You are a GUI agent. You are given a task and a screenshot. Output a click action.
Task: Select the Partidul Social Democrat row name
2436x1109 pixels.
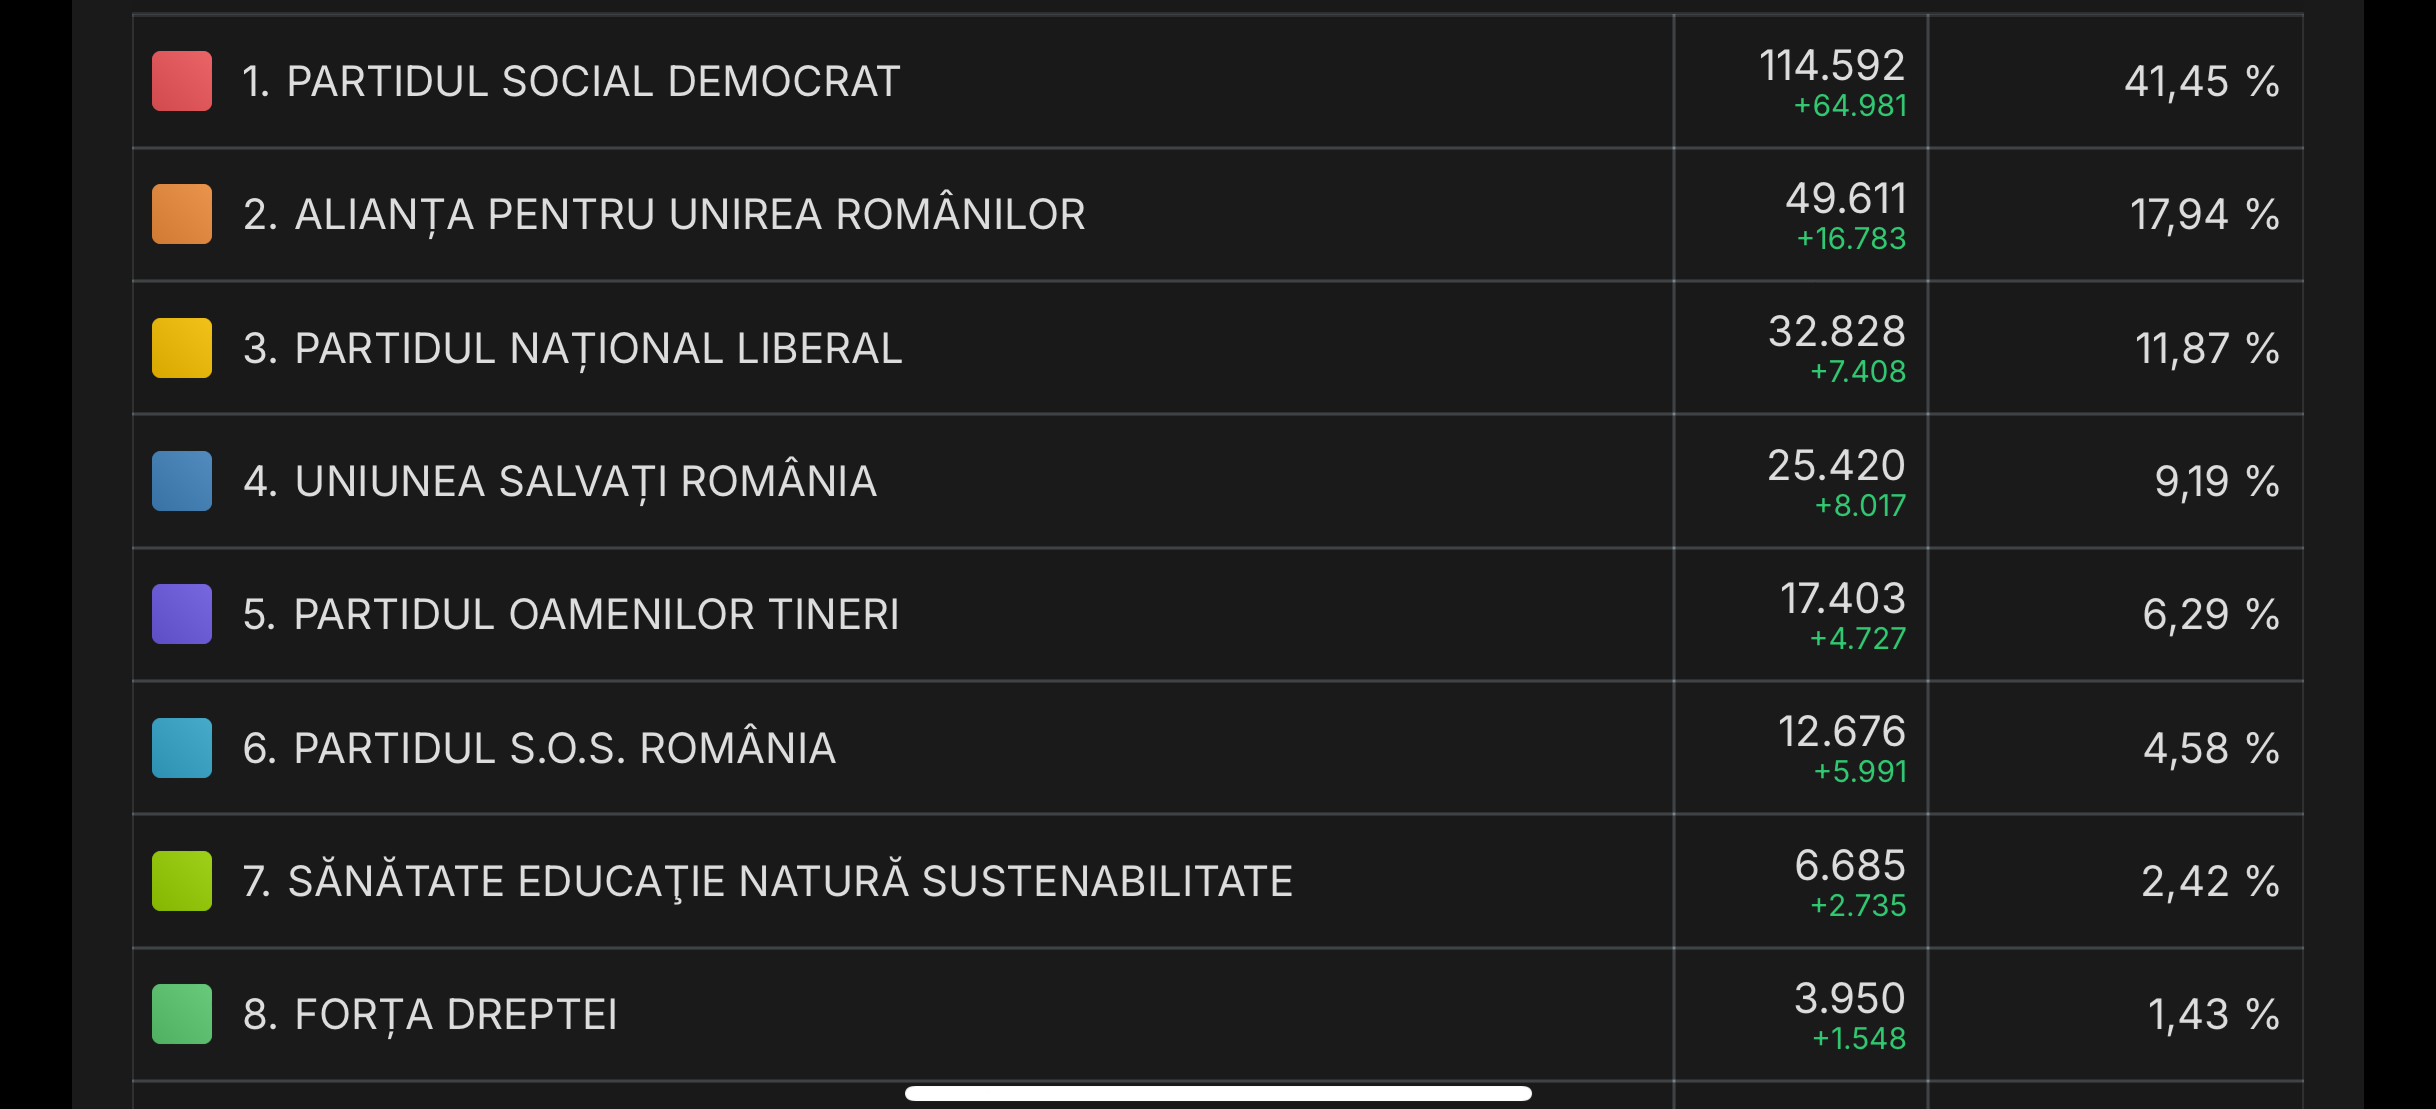pyautogui.click(x=571, y=81)
